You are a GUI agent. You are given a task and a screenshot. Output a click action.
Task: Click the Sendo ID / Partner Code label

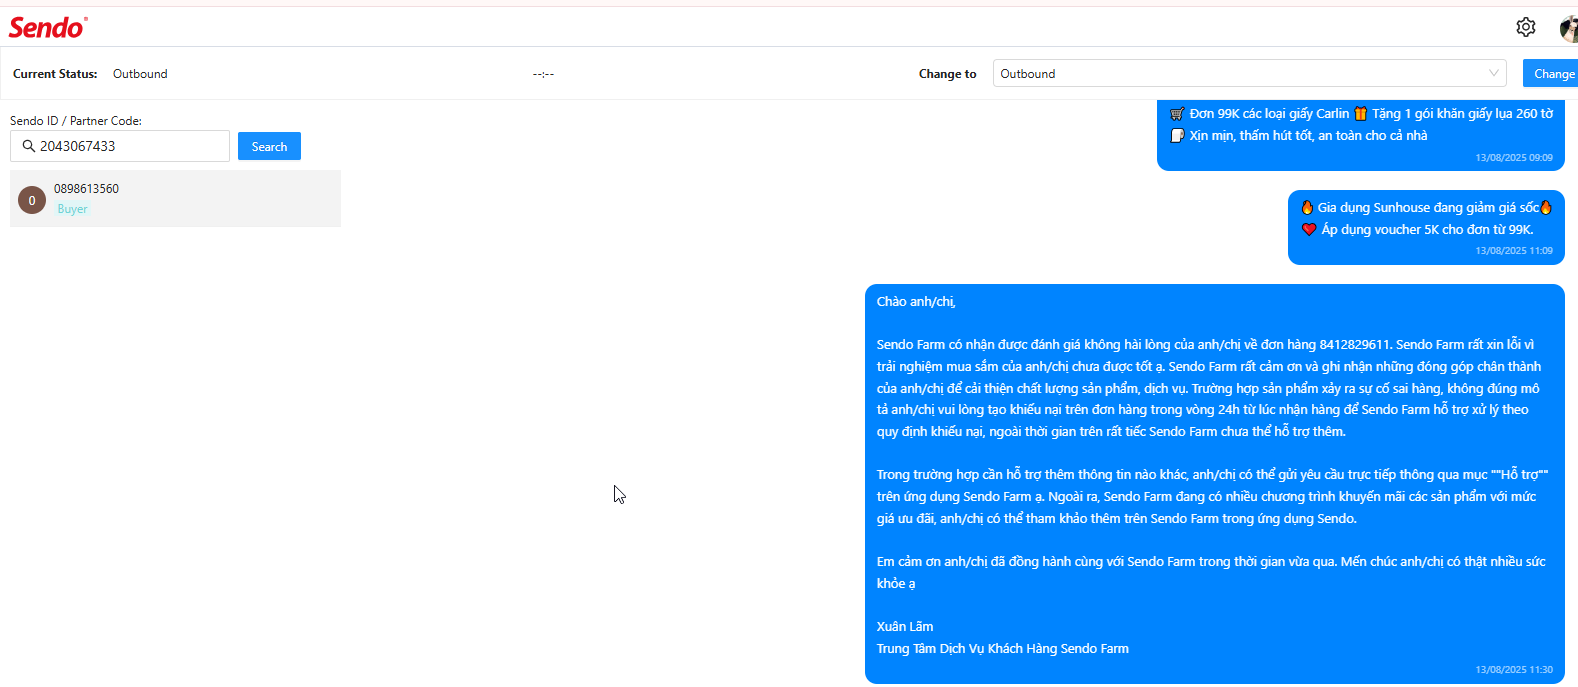point(76,121)
